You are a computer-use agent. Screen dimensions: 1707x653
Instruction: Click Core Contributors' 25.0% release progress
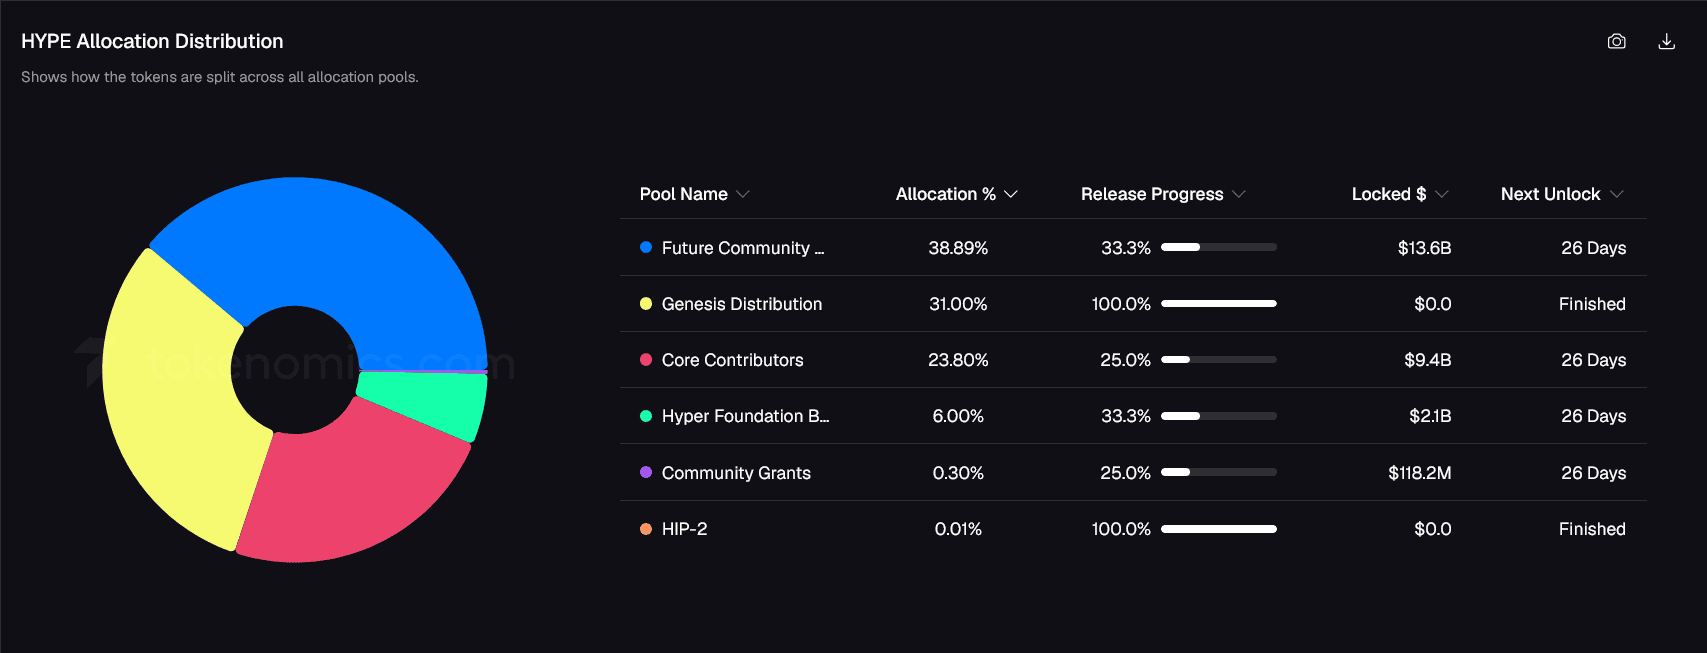tap(1125, 360)
